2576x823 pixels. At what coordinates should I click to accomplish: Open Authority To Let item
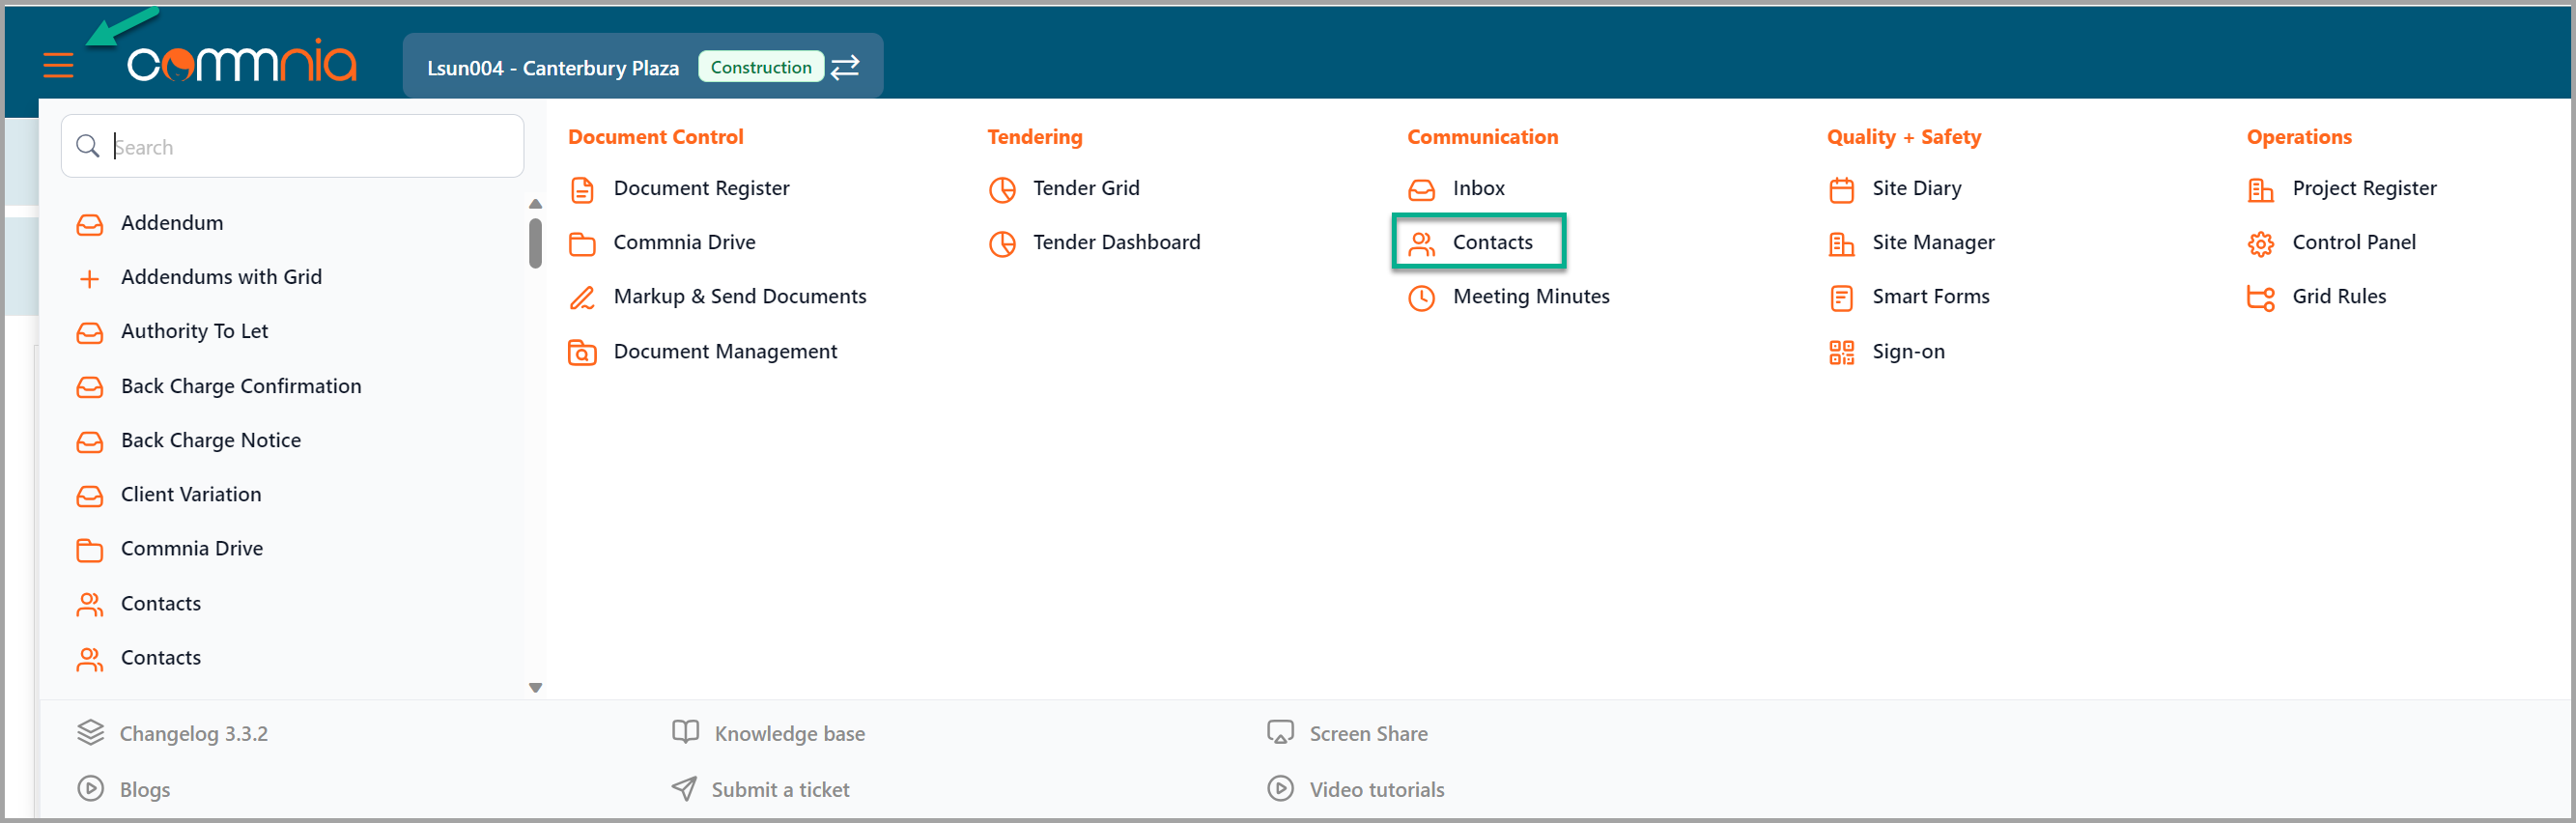(x=194, y=331)
